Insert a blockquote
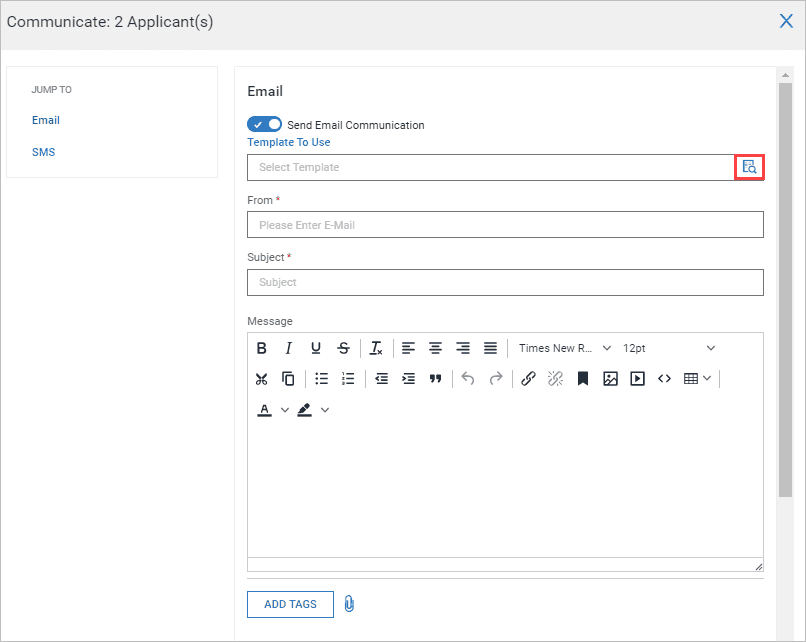 tap(435, 379)
